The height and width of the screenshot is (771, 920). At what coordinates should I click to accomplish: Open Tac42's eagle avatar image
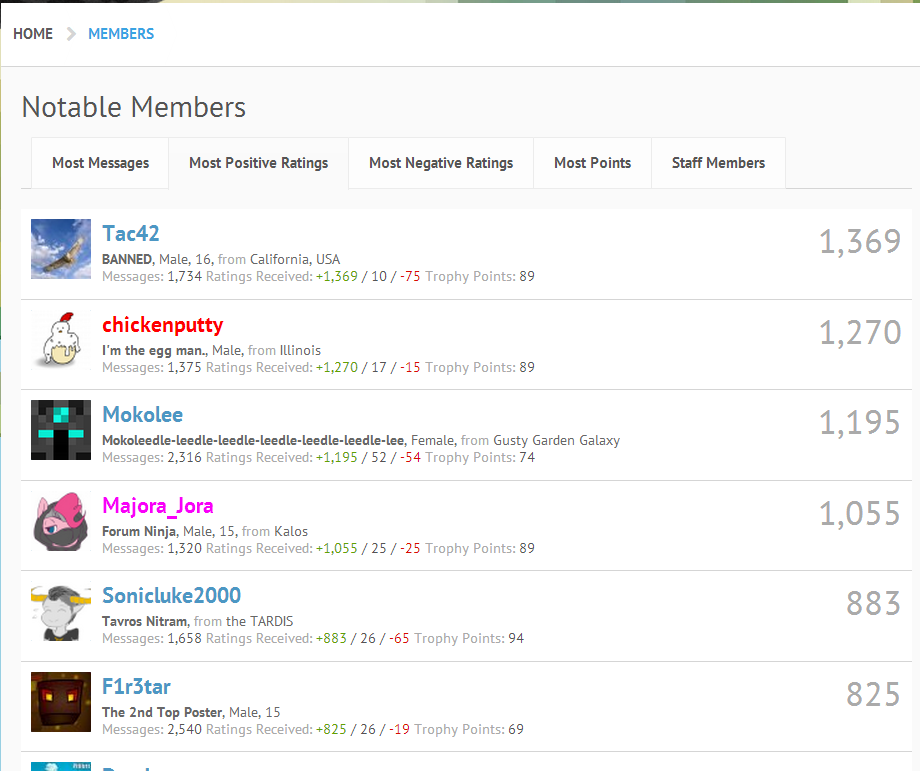pyautogui.click(x=61, y=249)
